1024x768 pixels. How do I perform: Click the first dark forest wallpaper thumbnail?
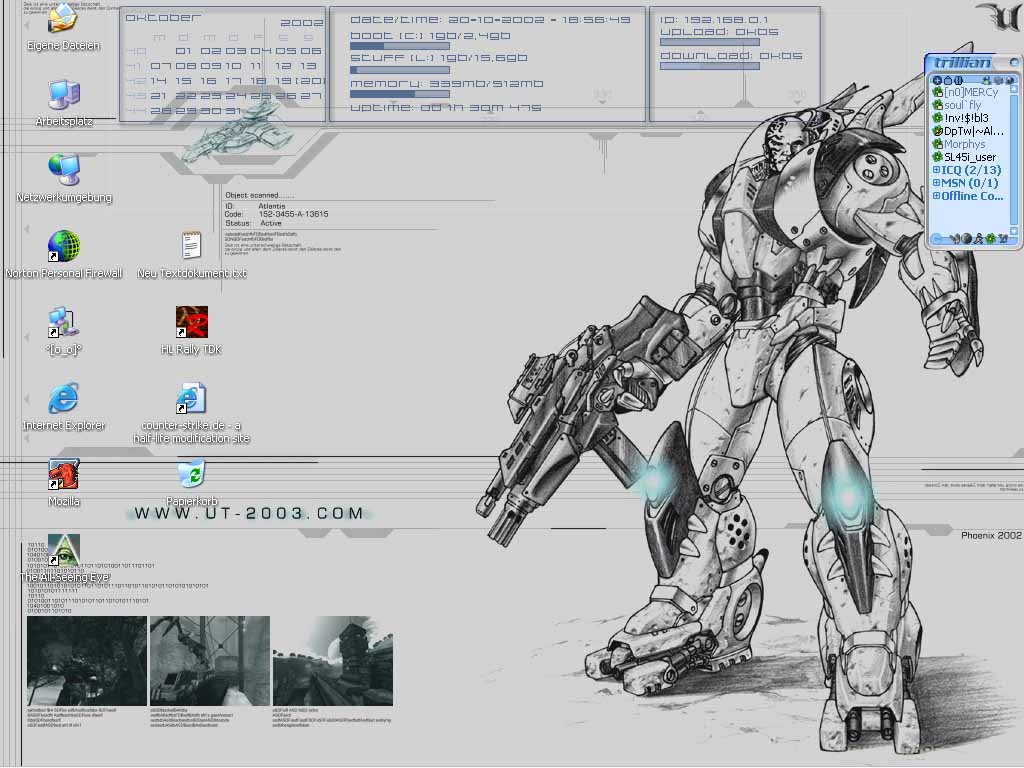coord(87,661)
